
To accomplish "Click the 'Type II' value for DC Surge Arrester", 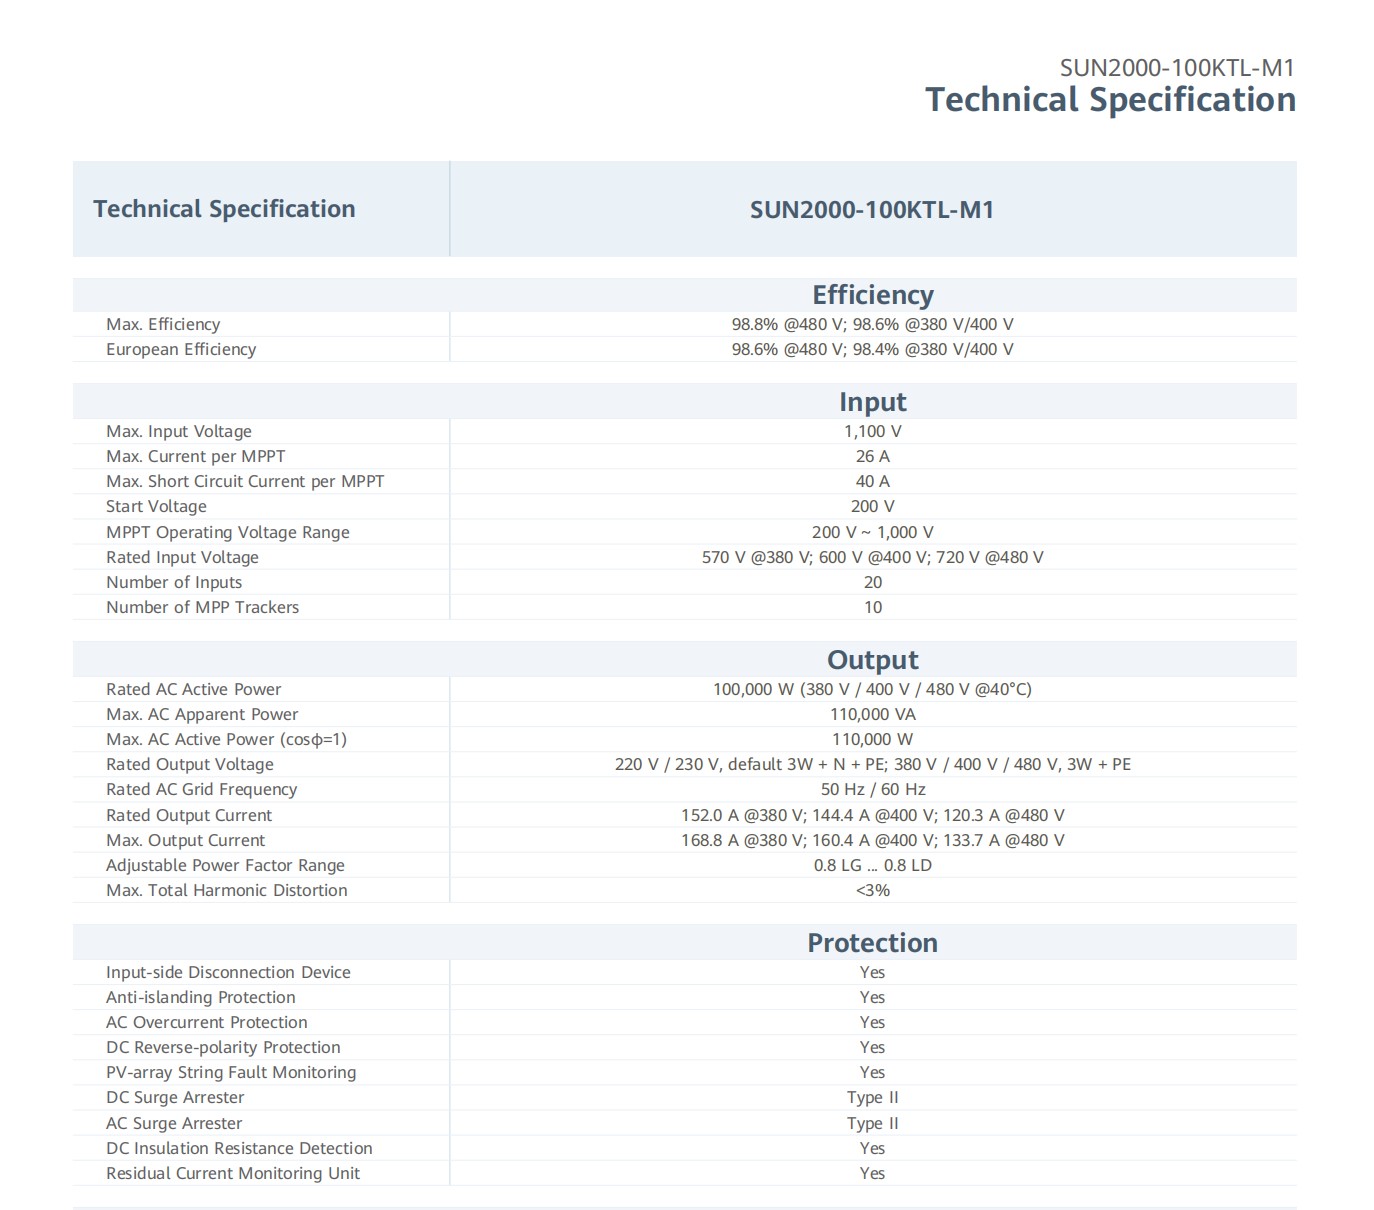I will click(x=873, y=1097).
